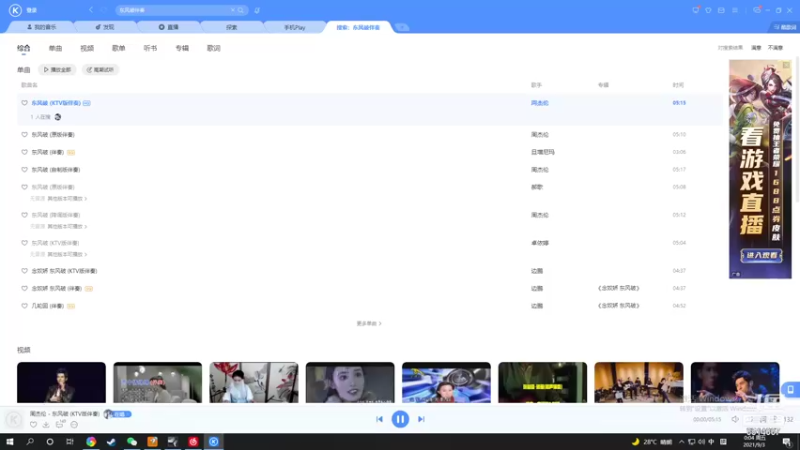Click the album cover placeholder in the player bar
The height and width of the screenshot is (450, 800).
(x=14, y=419)
